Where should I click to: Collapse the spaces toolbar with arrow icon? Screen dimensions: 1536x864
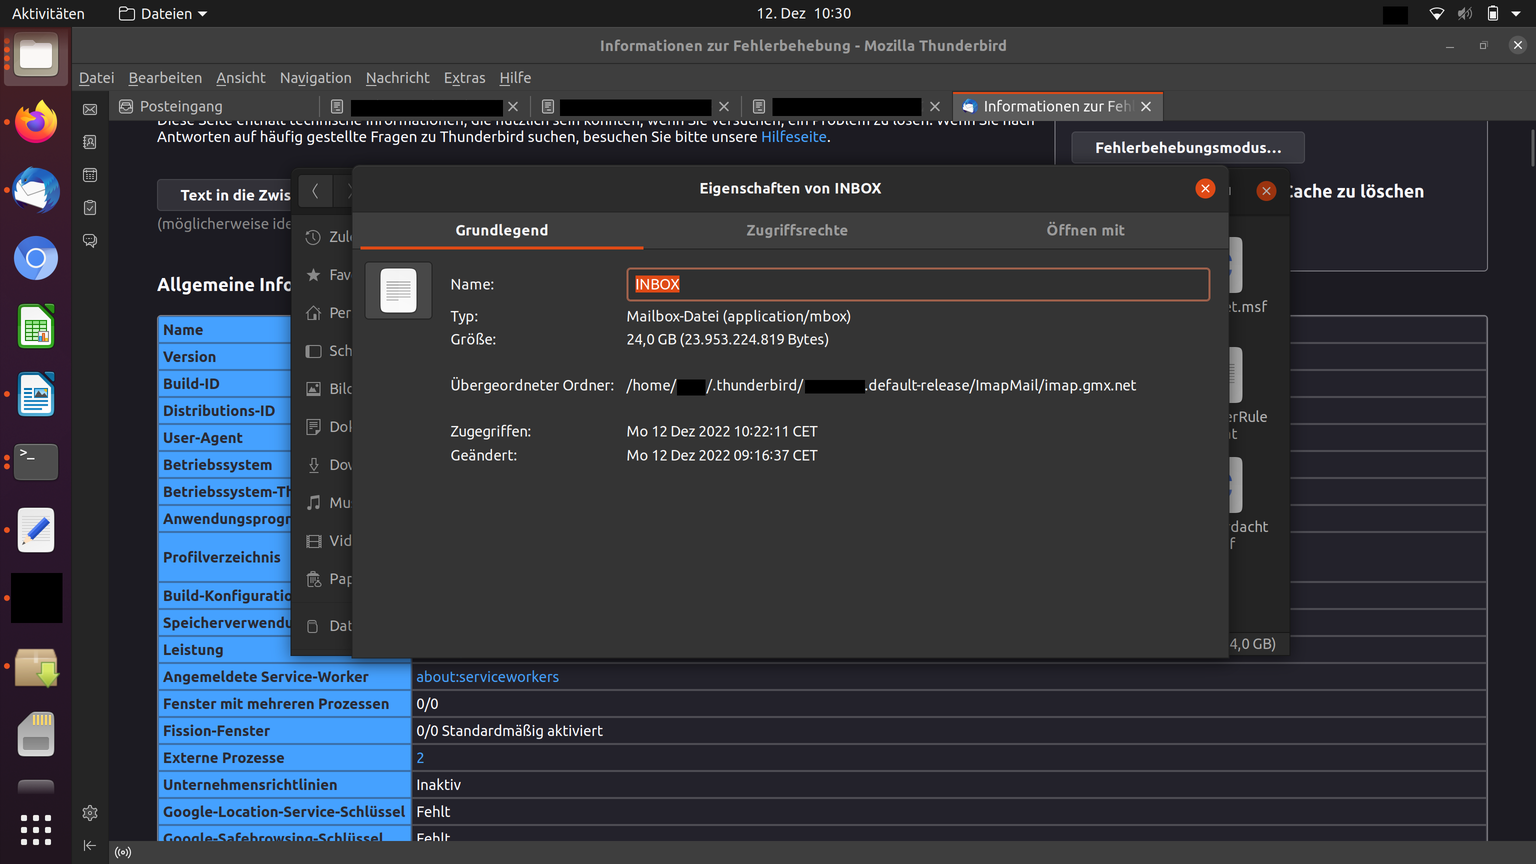tap(90, 846)
